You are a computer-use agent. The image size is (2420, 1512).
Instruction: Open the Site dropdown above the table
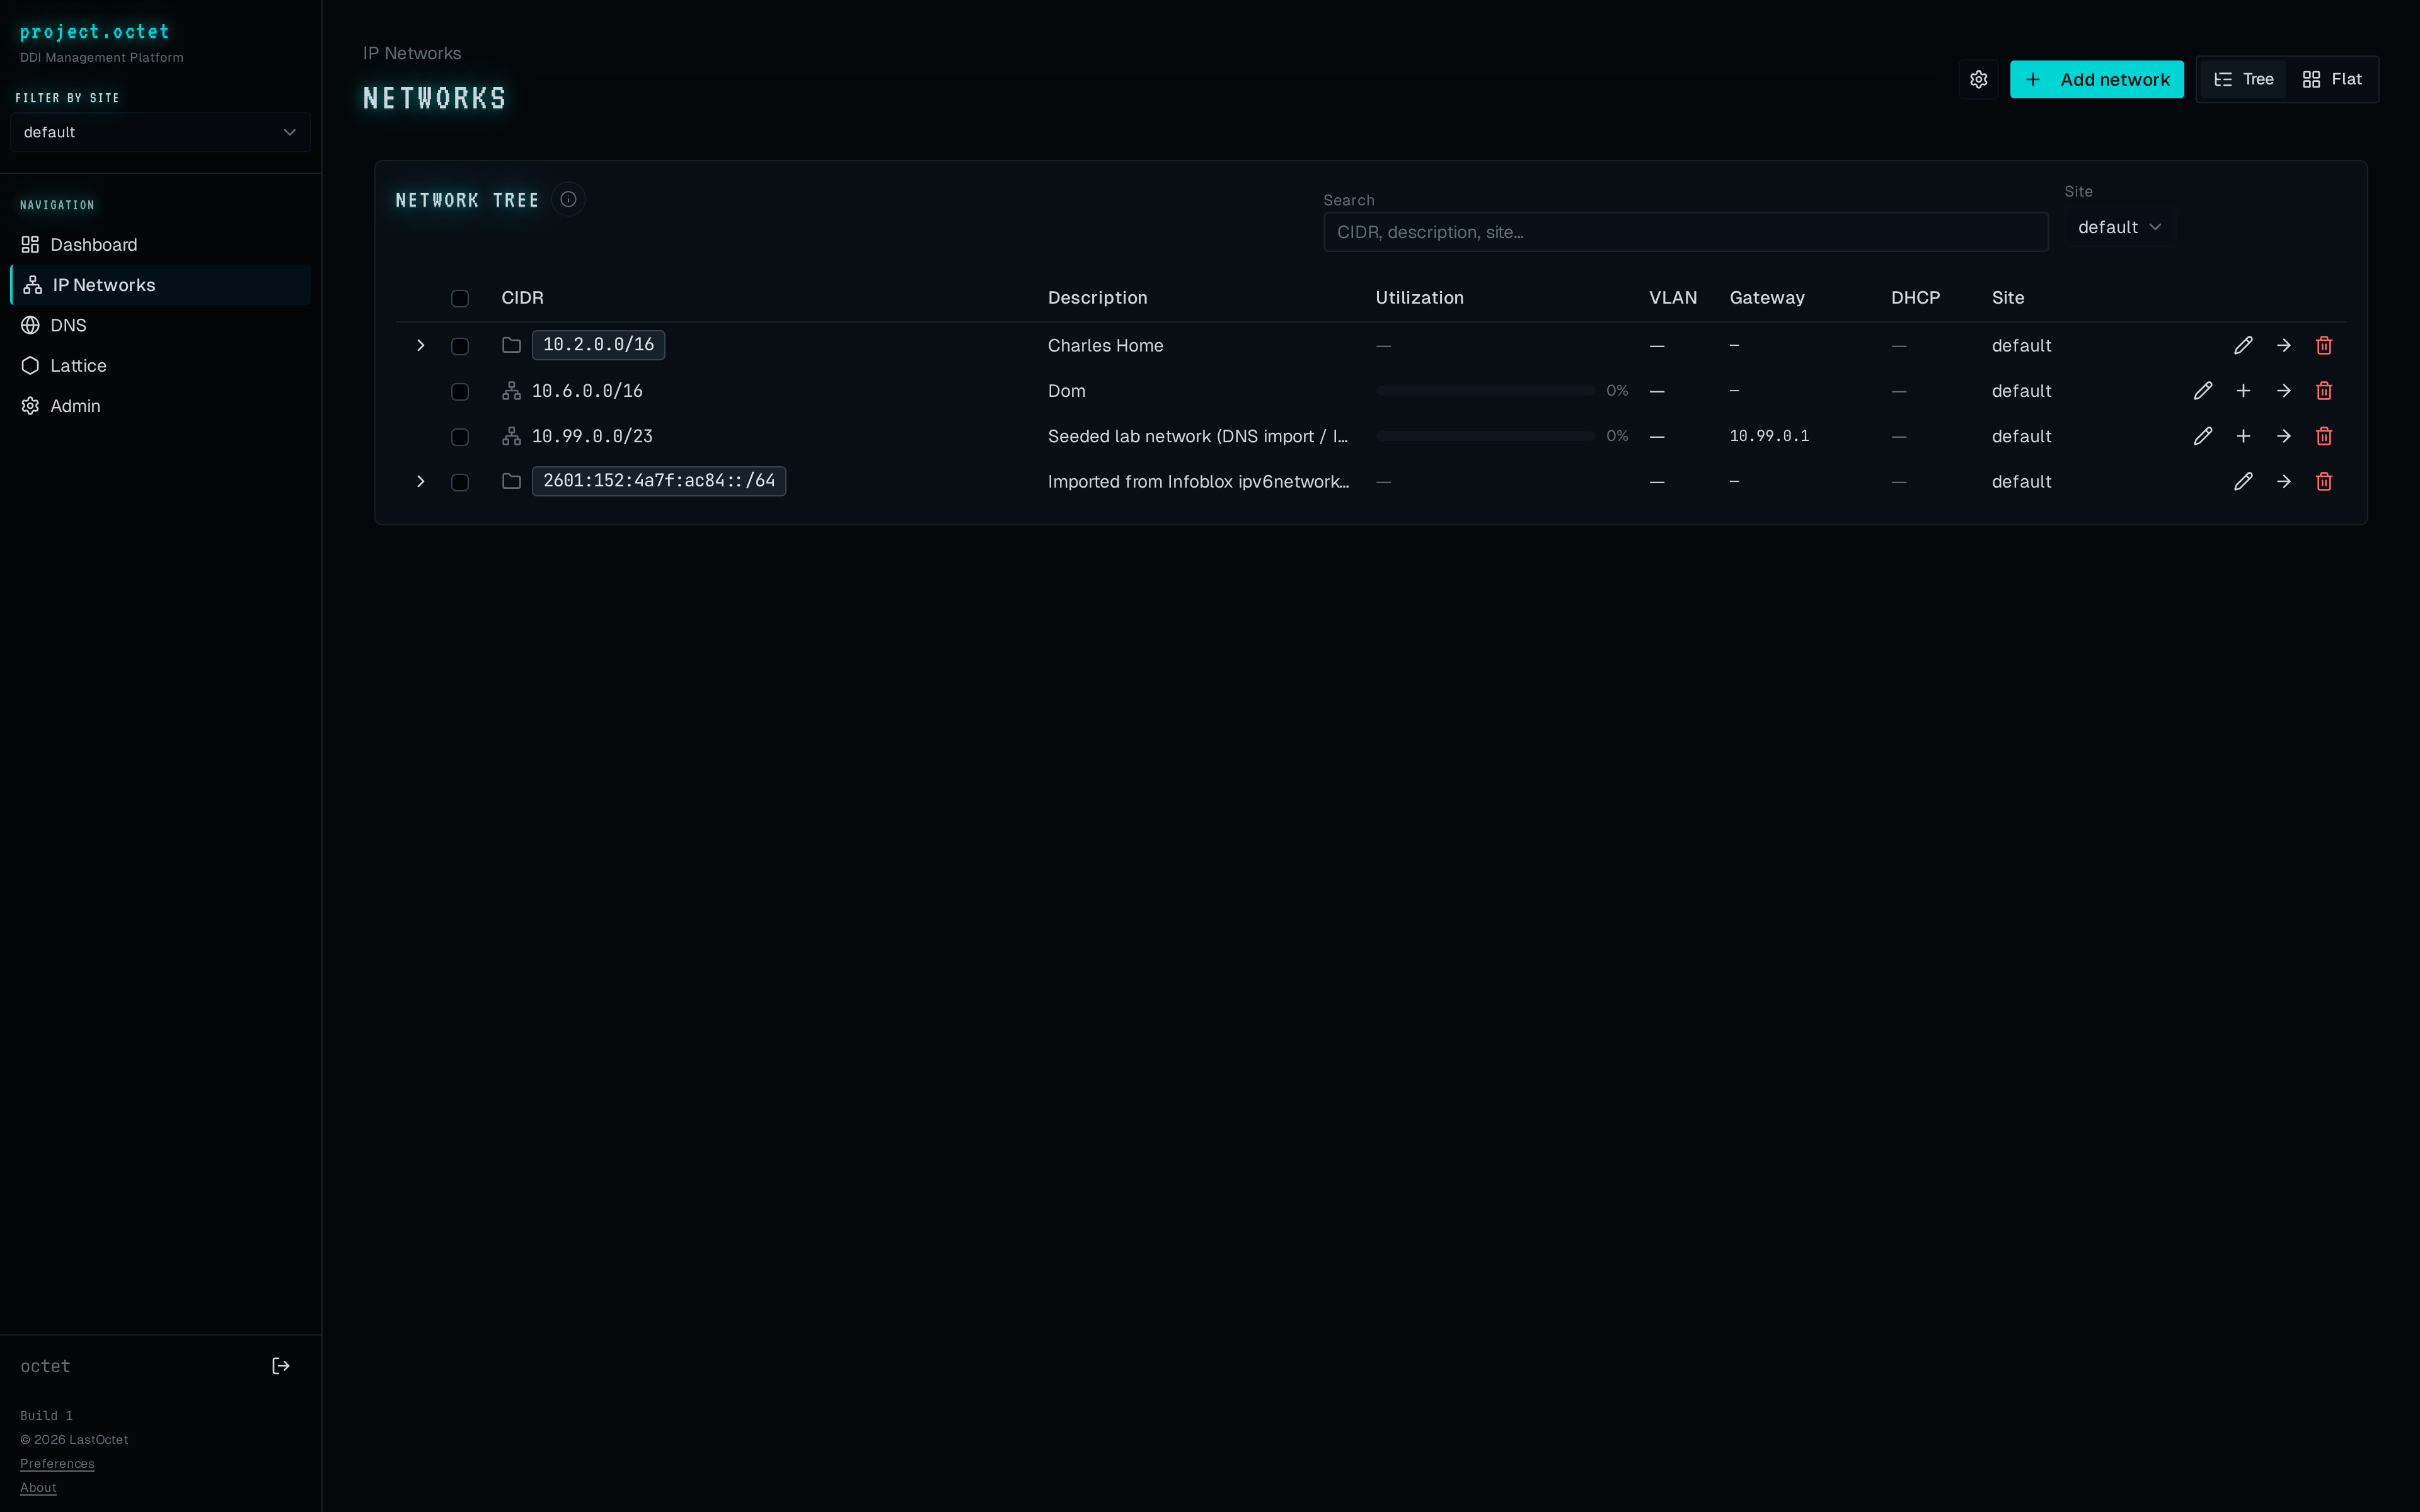pos(2117,226)
